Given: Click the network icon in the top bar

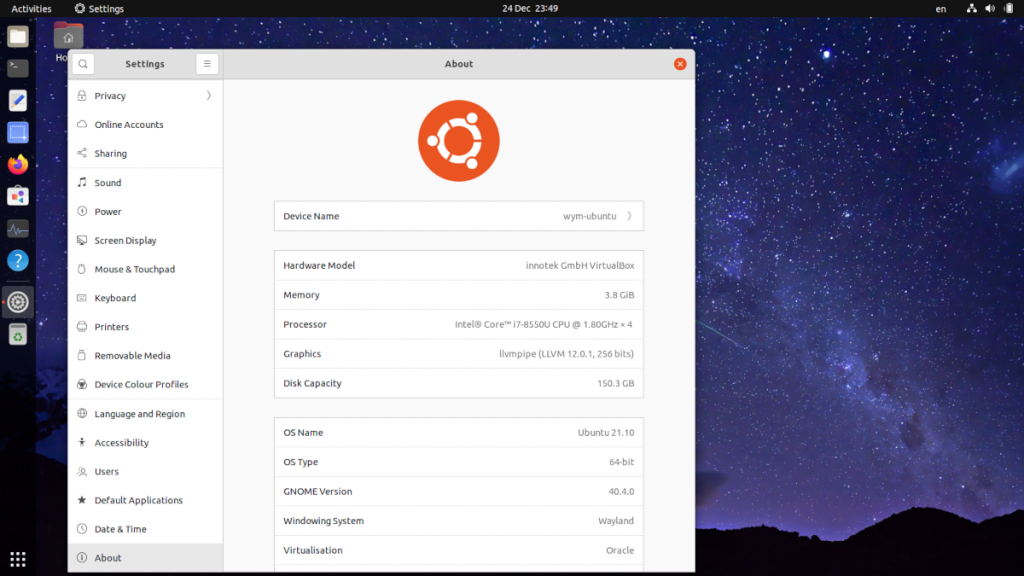Looking at the screenshot, I should tap(971, 9).
